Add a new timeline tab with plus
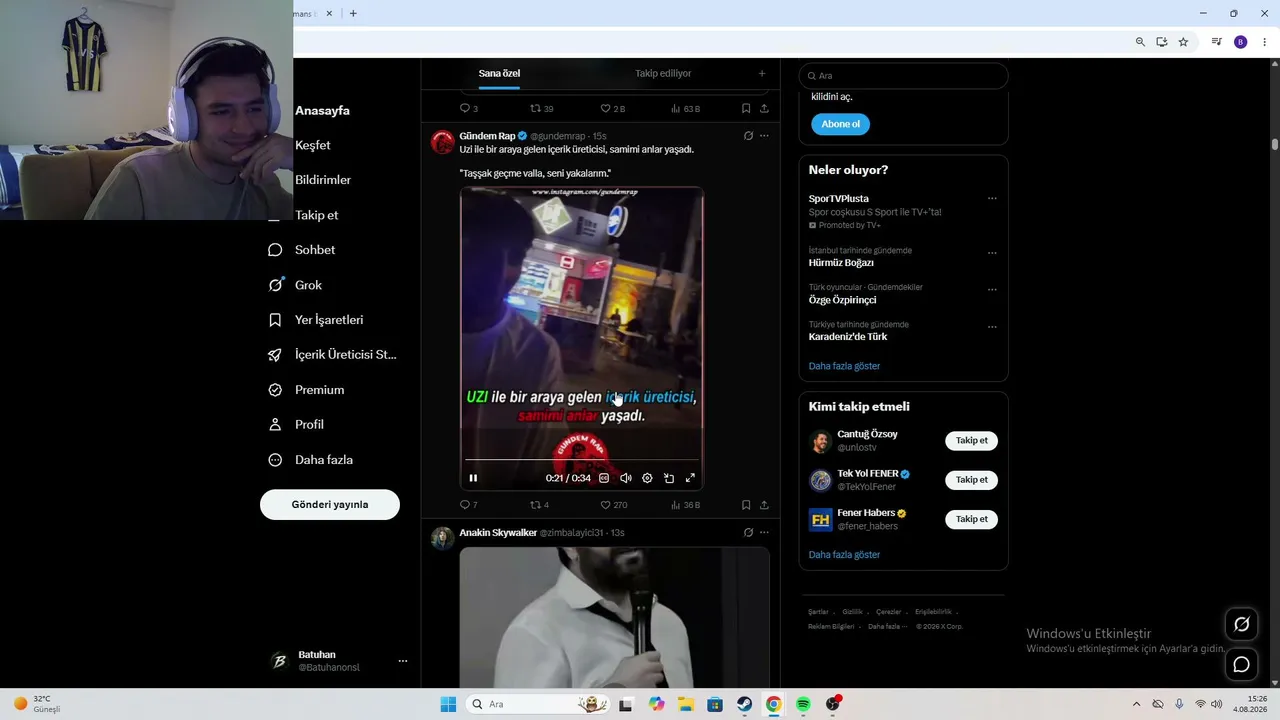This screenshot has width=1280, height=720. (762, 73)
